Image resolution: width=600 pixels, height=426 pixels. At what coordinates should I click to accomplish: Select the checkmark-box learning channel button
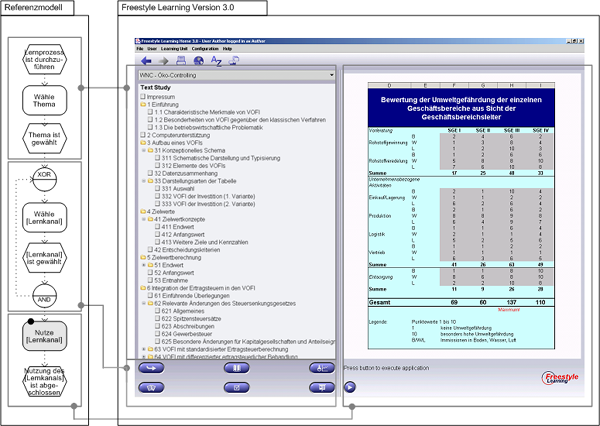pos(237,387)
